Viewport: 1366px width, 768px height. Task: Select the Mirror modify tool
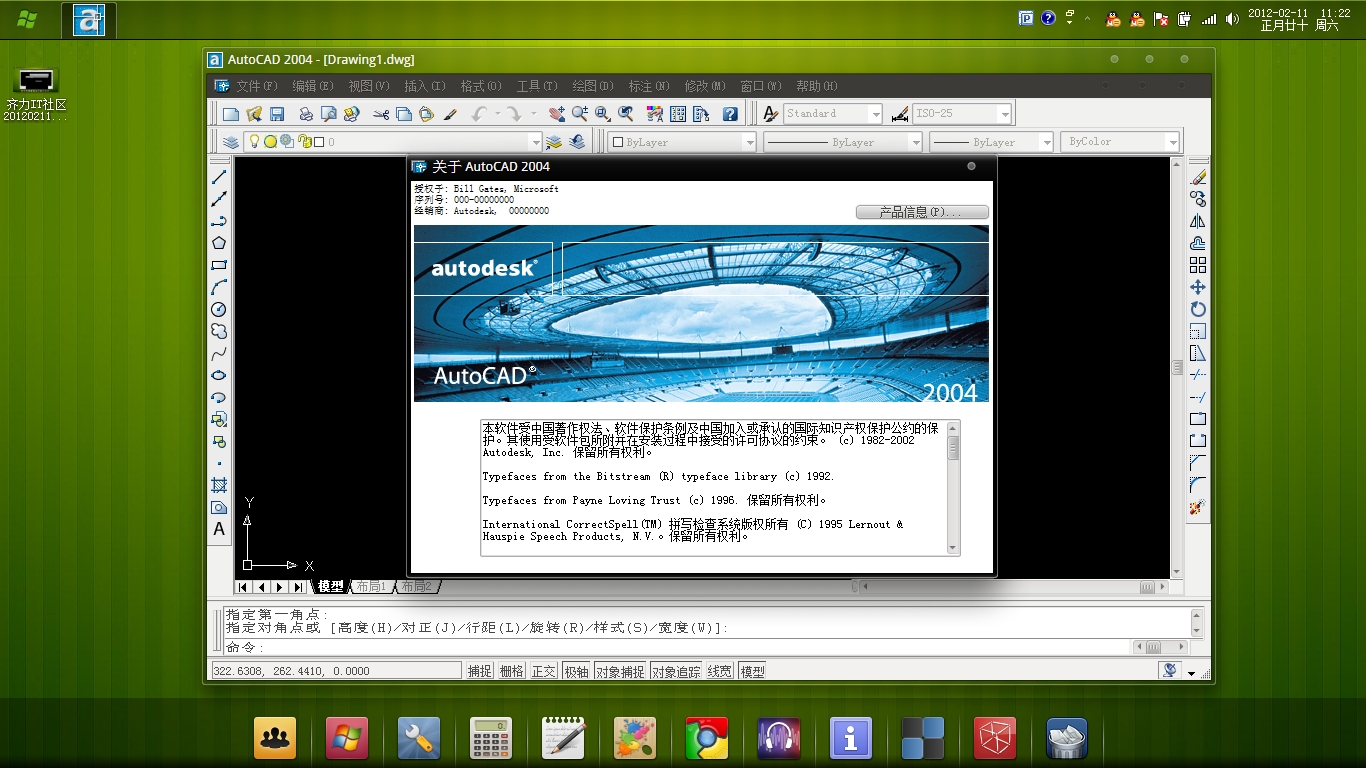[x=1198, y=221]
